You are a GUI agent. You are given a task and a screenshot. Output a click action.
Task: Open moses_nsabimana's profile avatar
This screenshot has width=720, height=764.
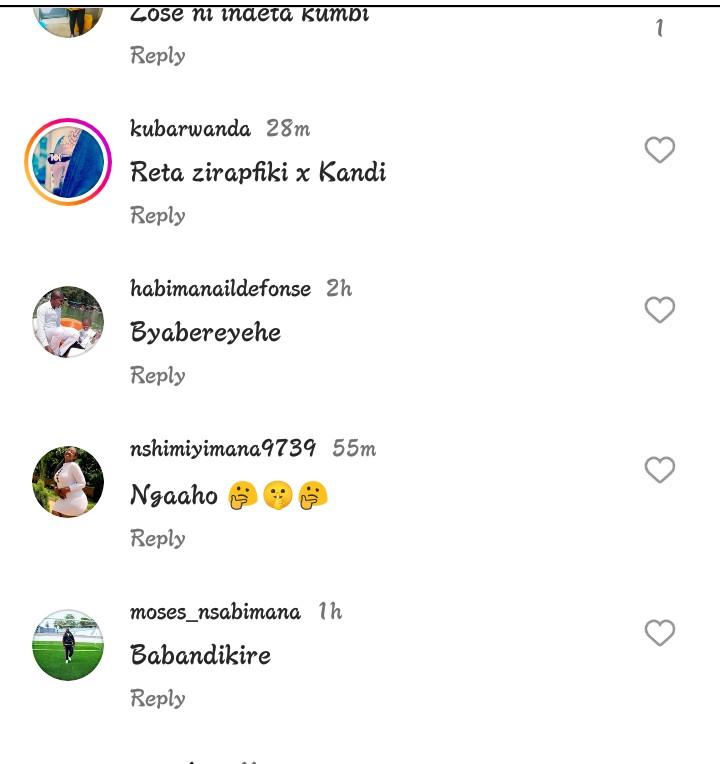(68, 645)
